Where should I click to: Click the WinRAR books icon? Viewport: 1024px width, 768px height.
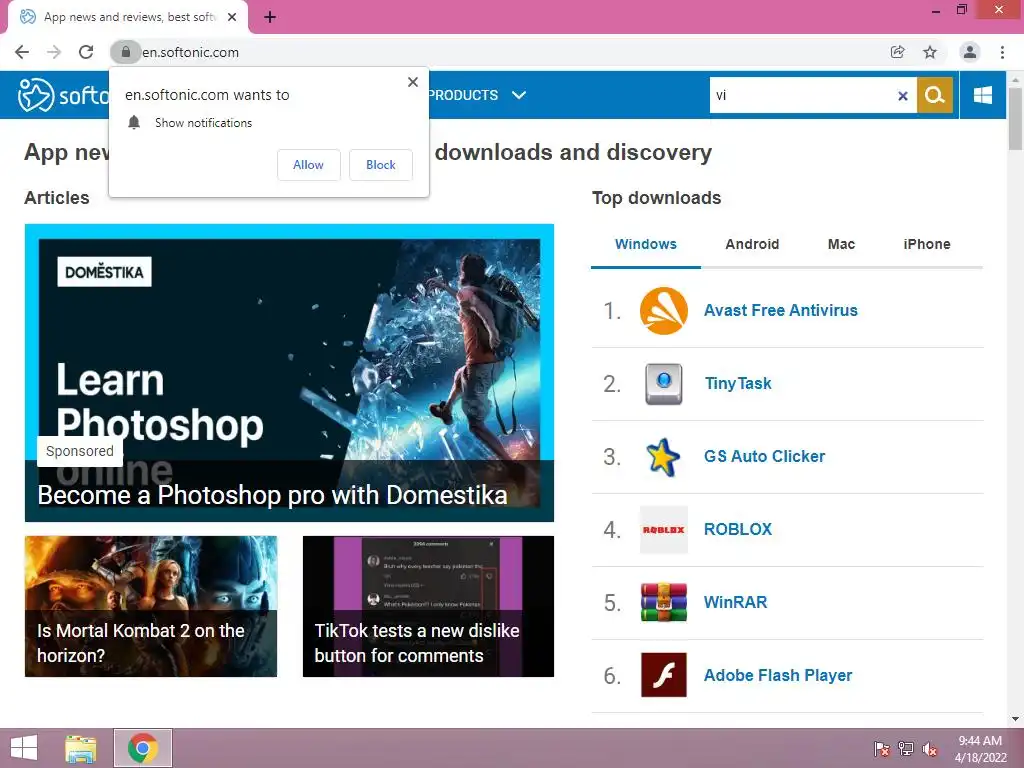664,602
